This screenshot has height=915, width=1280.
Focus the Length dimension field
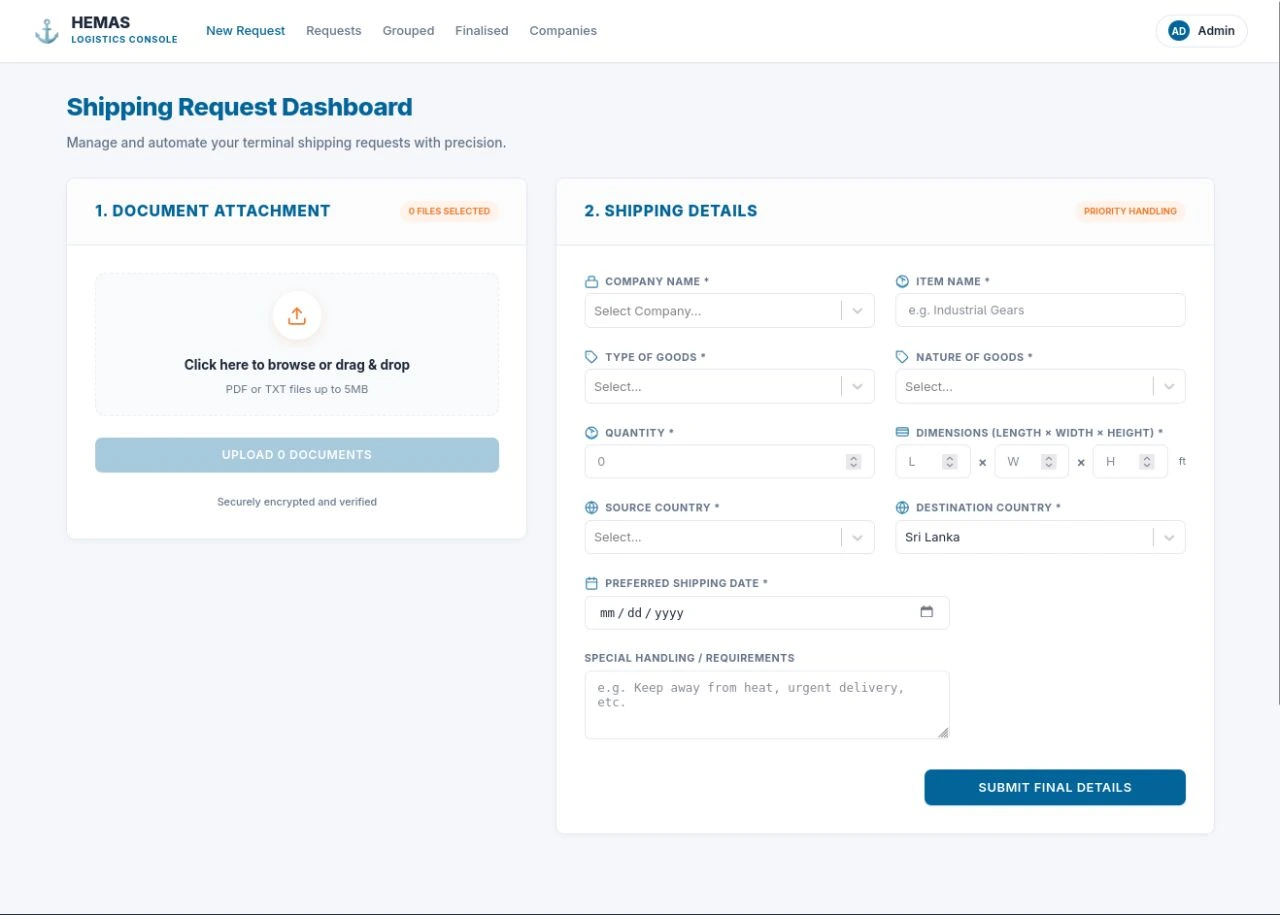click(x=933, y=462)
